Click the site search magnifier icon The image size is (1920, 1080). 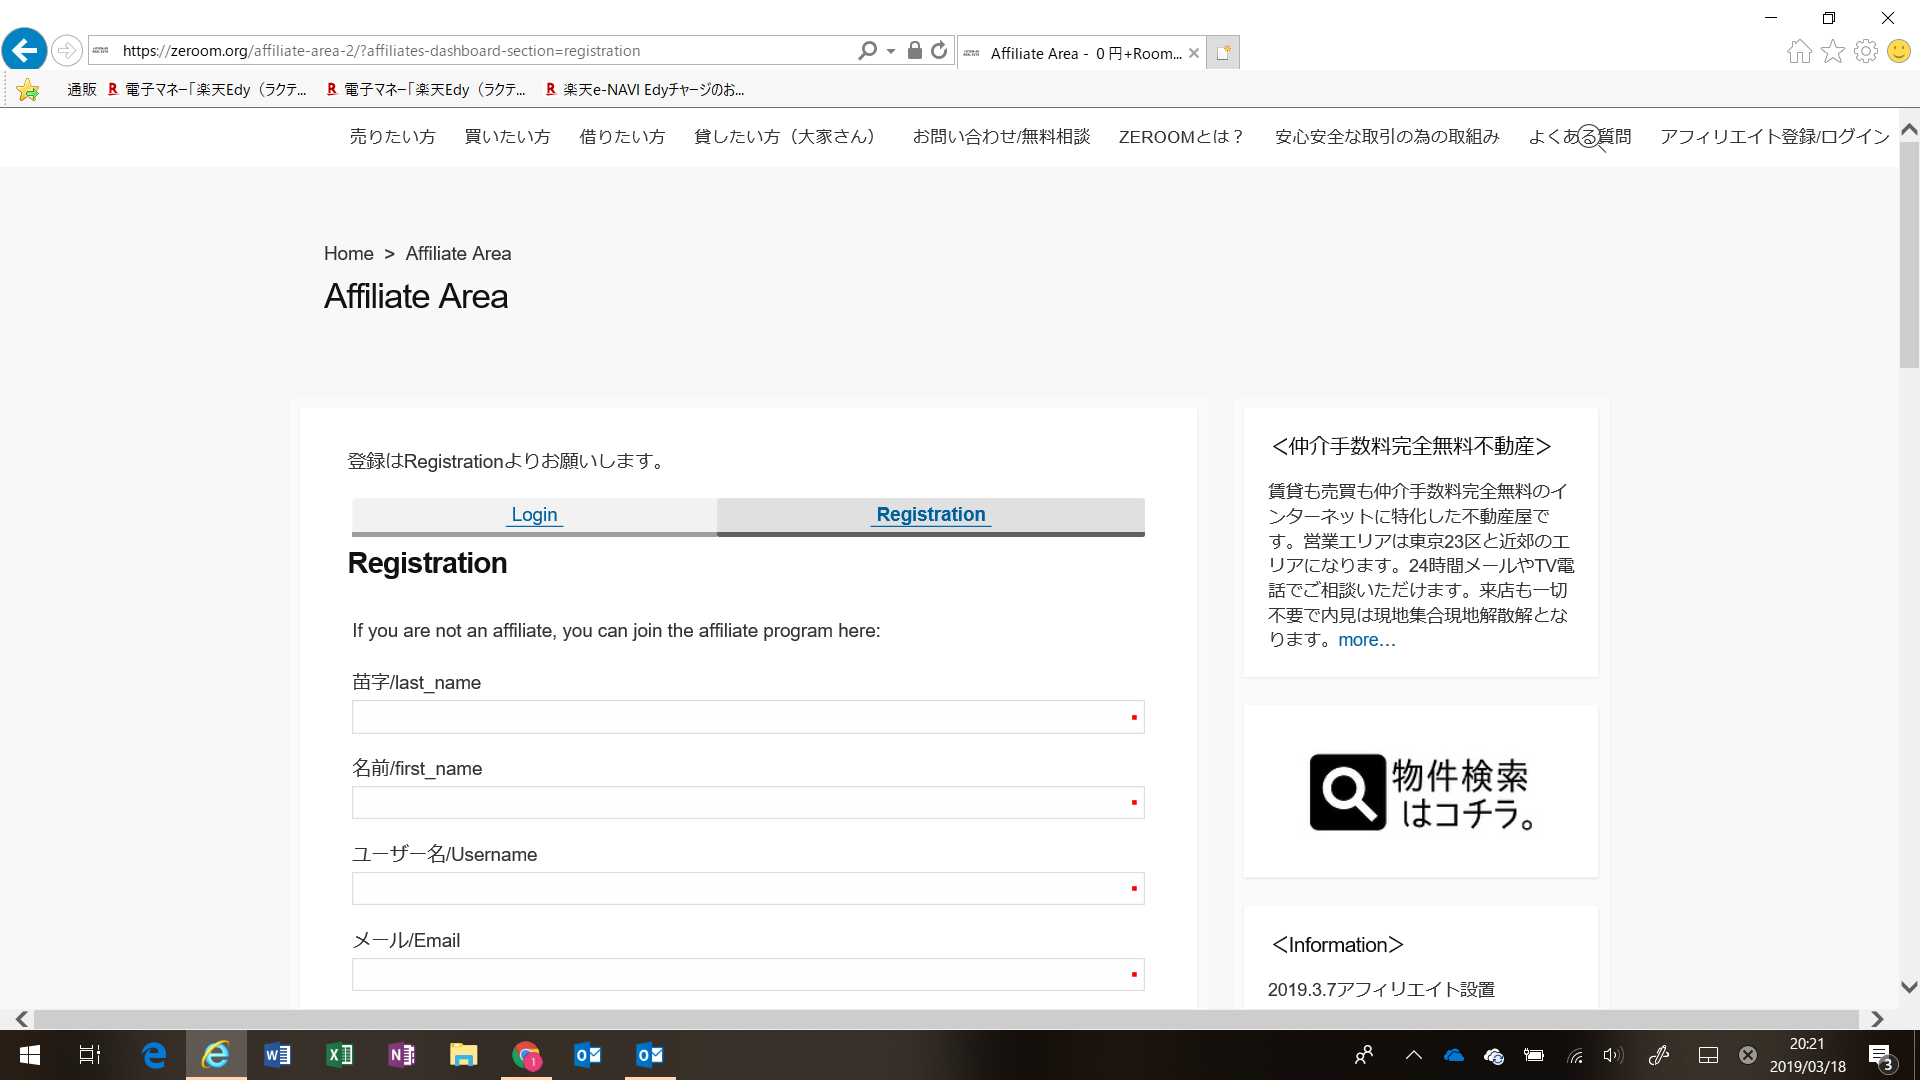[1591, 138]
